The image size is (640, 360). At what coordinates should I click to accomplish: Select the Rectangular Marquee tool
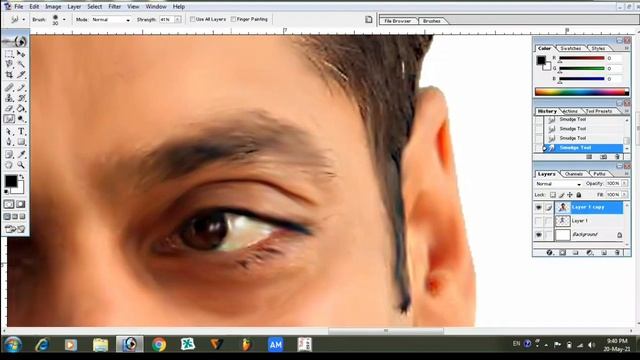[9, 54]
